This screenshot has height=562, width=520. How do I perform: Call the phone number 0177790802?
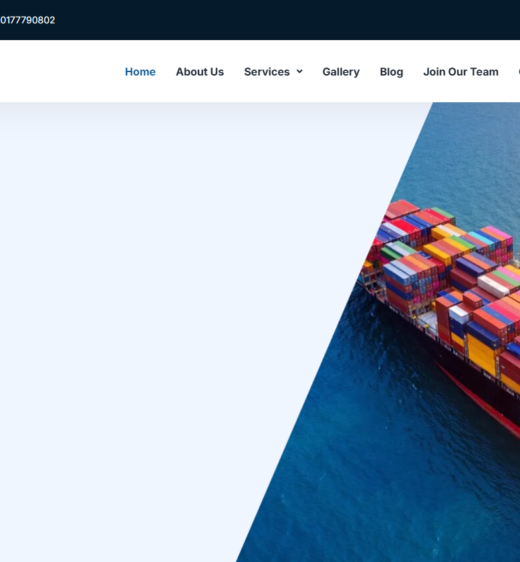[27, 20]
